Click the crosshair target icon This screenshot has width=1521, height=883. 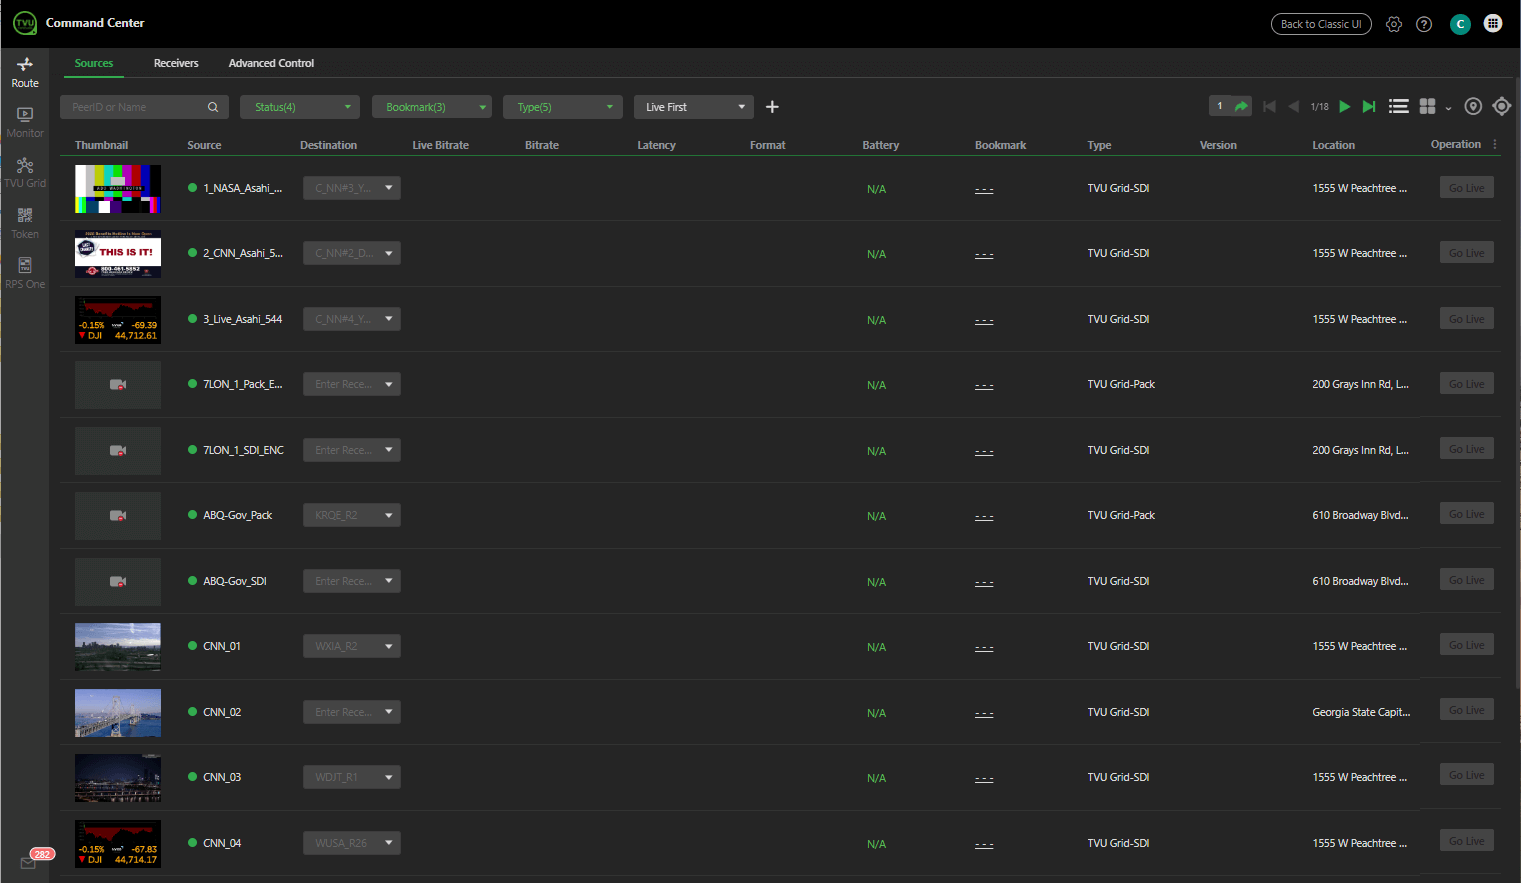[1502, 106]
